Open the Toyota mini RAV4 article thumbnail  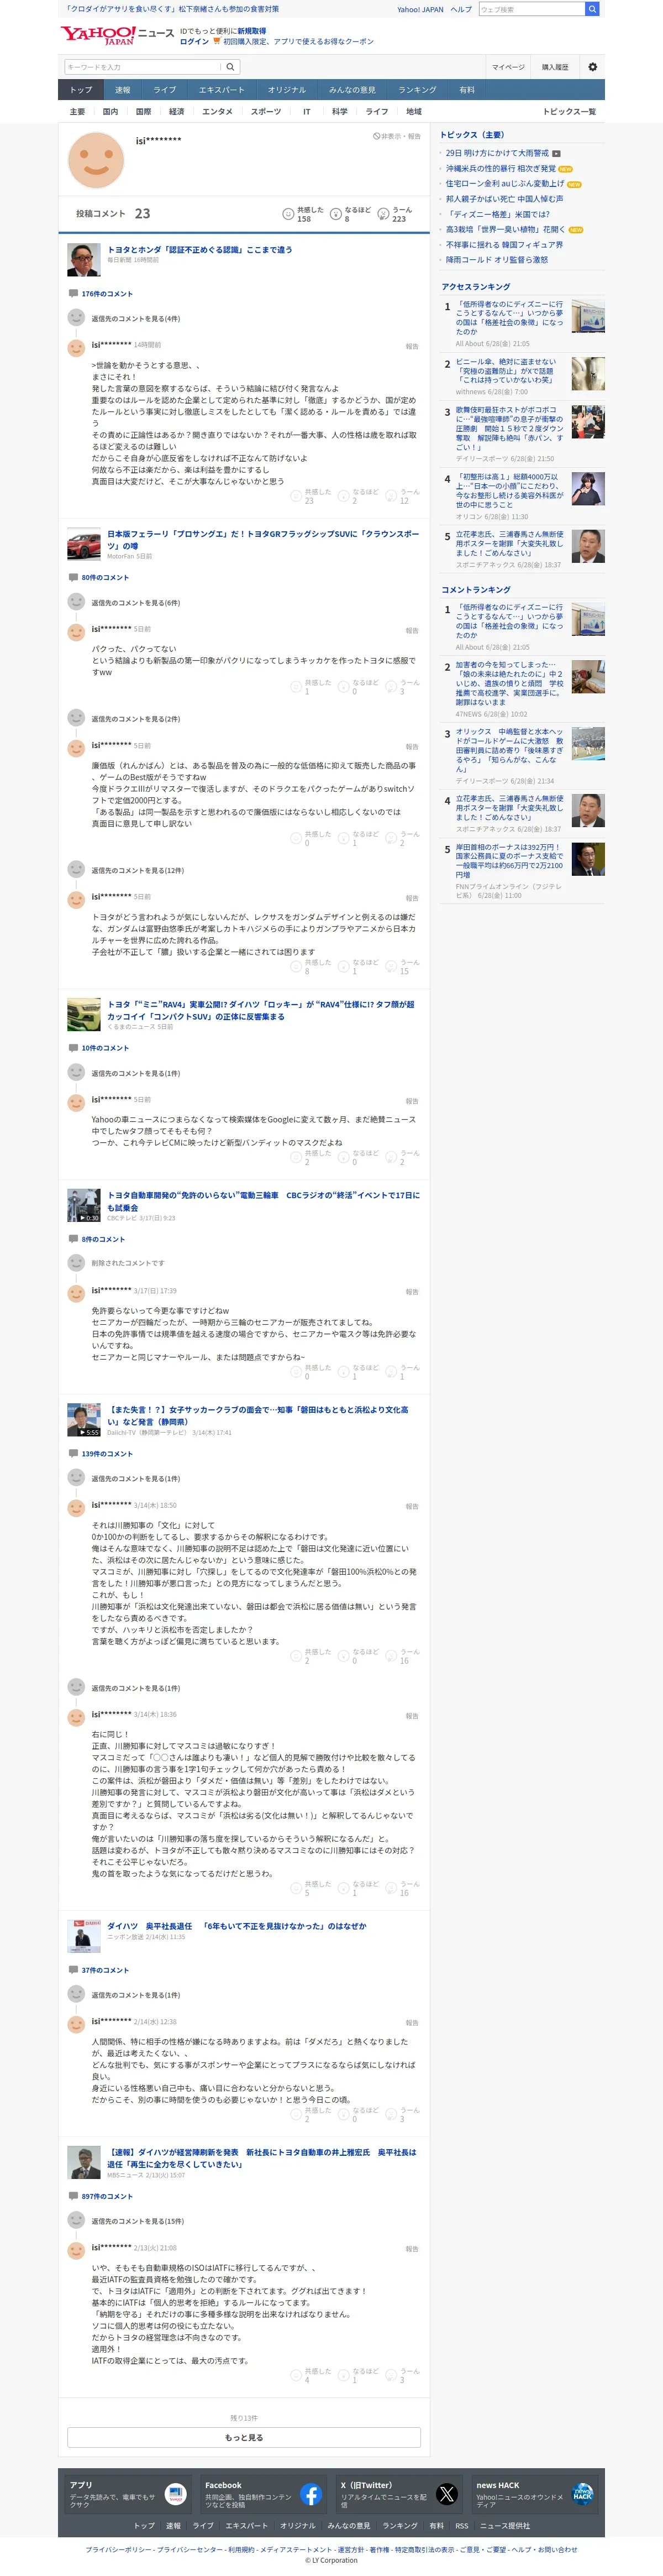tap(84, 1015)
